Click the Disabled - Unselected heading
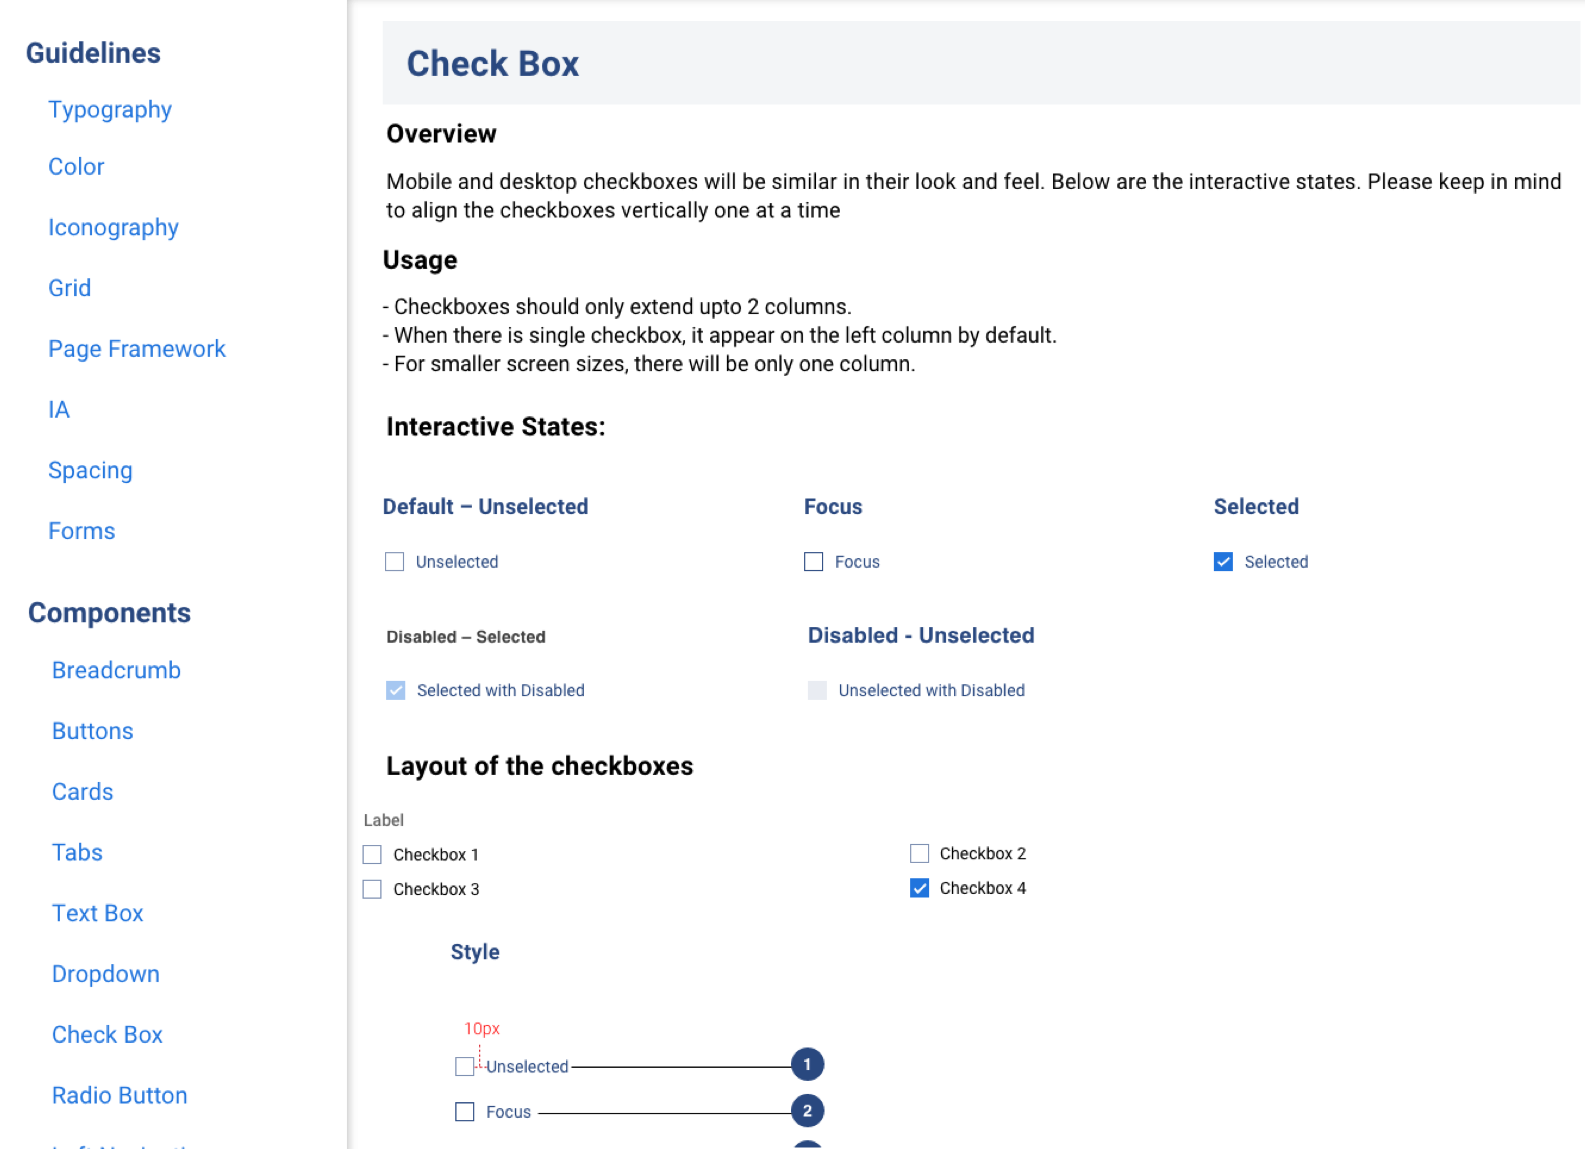Image resolution: width=1585 pixels, height=1149 pixels. (921, 636)
